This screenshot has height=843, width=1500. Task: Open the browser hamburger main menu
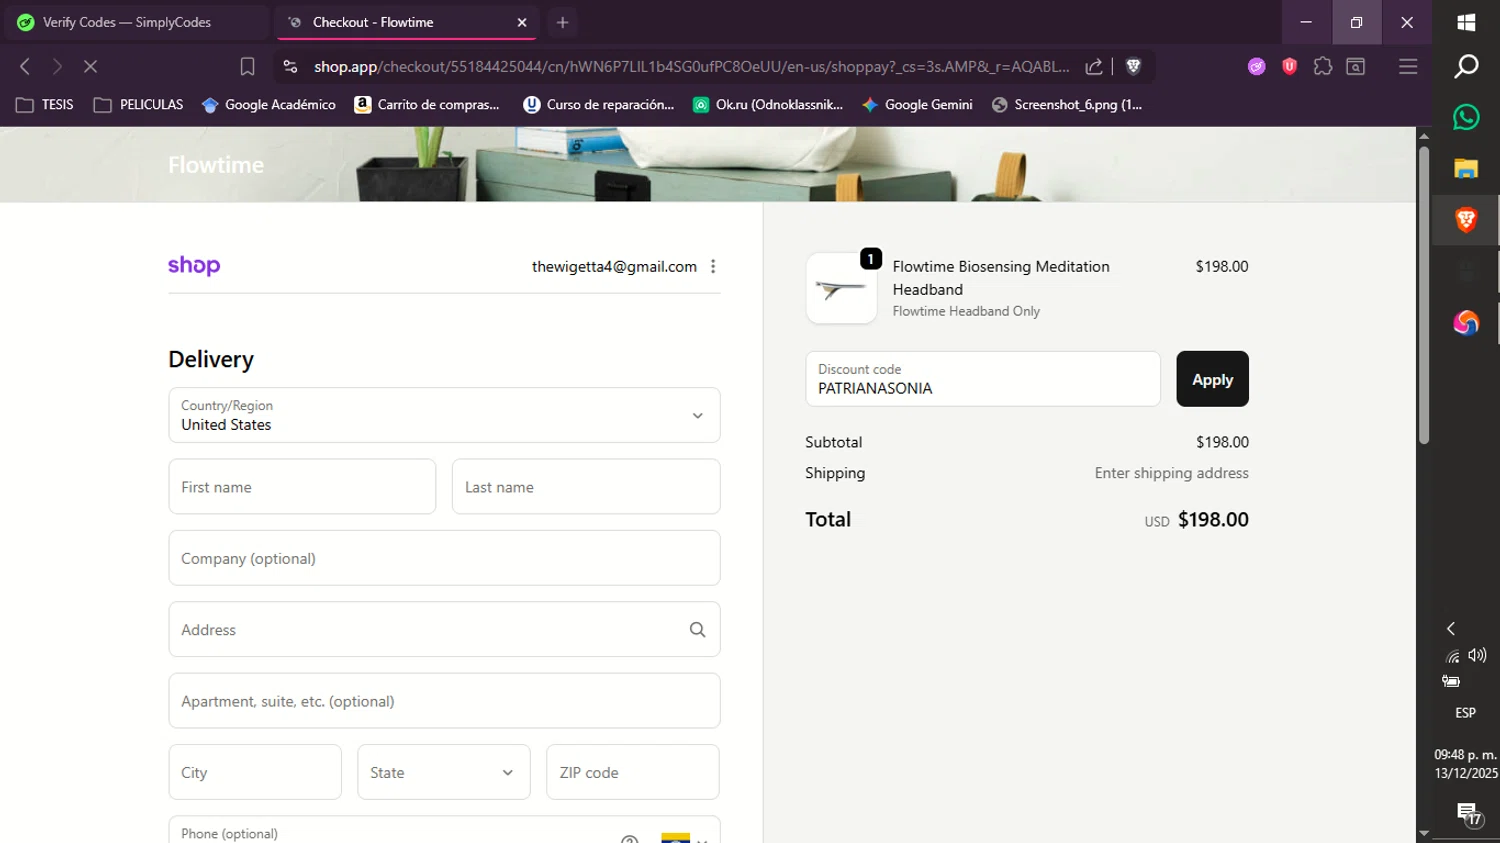(1408, 66)
